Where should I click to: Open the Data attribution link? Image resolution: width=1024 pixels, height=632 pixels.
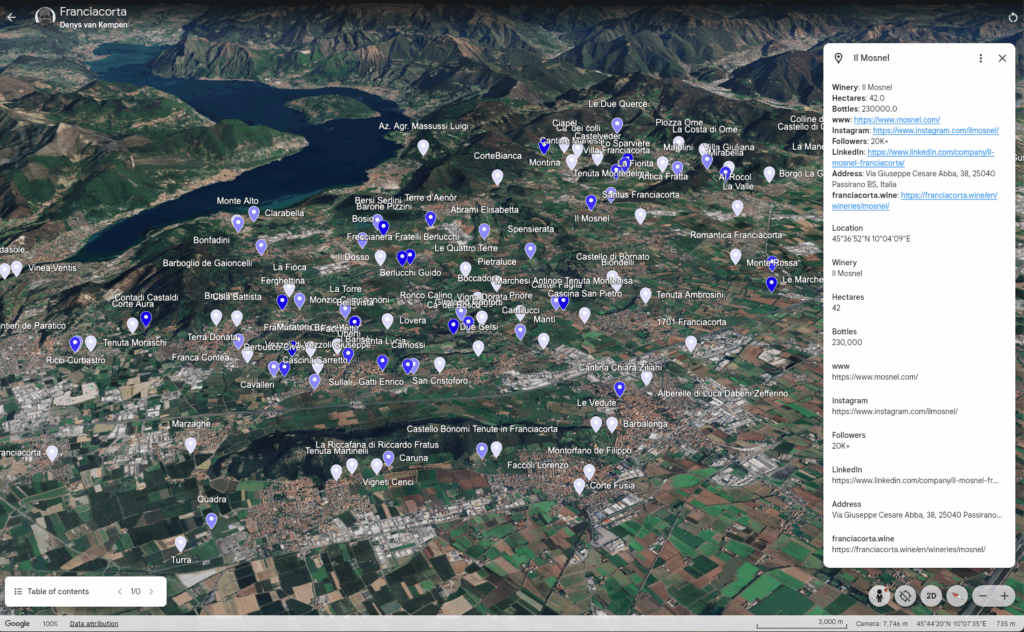[x=94, y=624]
